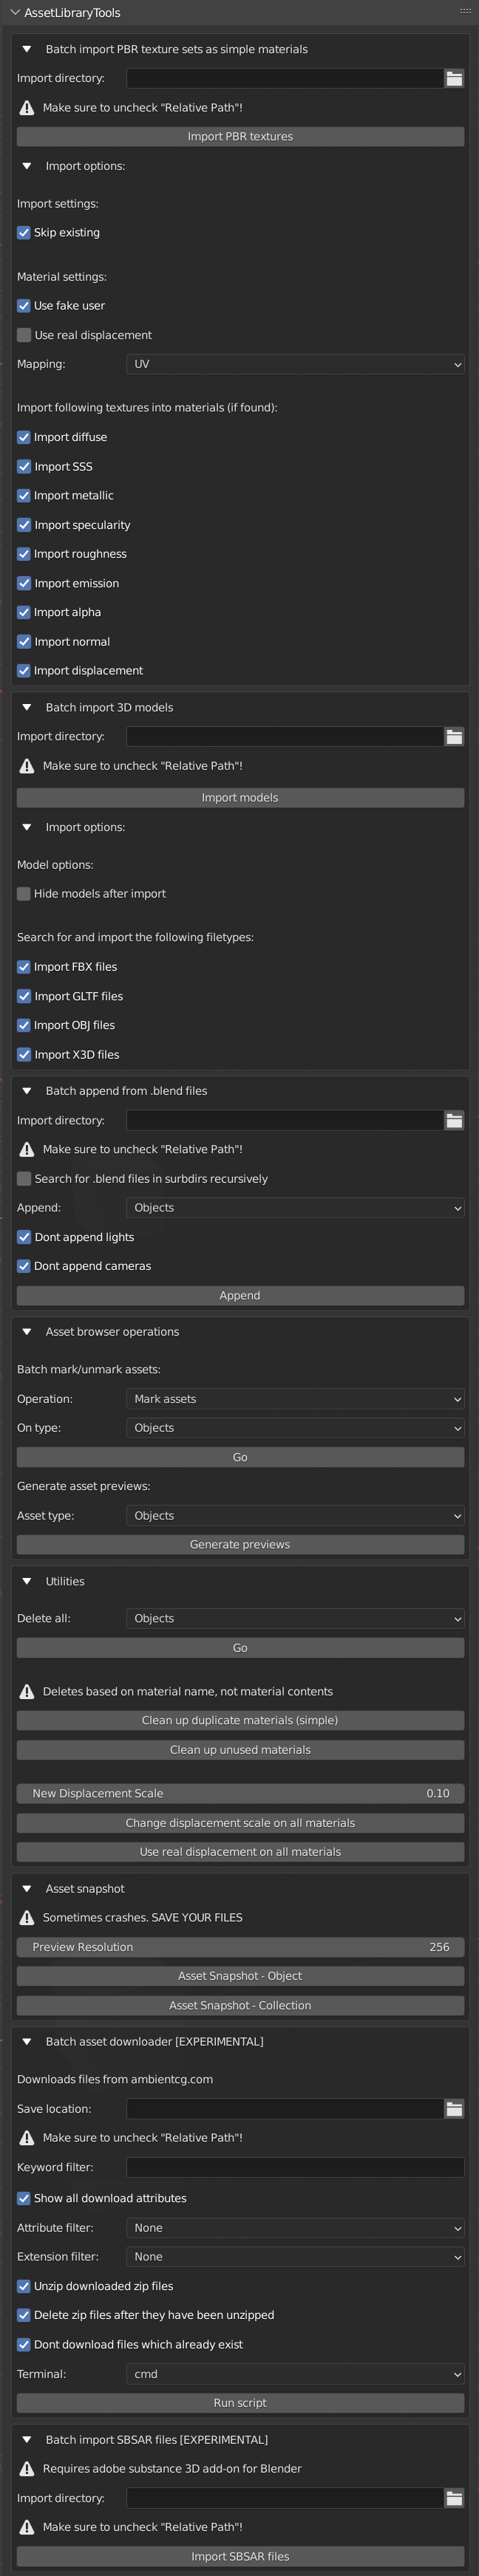
Task: Open folder browser for SBSAR import directory
Action: coord(454,2497)
